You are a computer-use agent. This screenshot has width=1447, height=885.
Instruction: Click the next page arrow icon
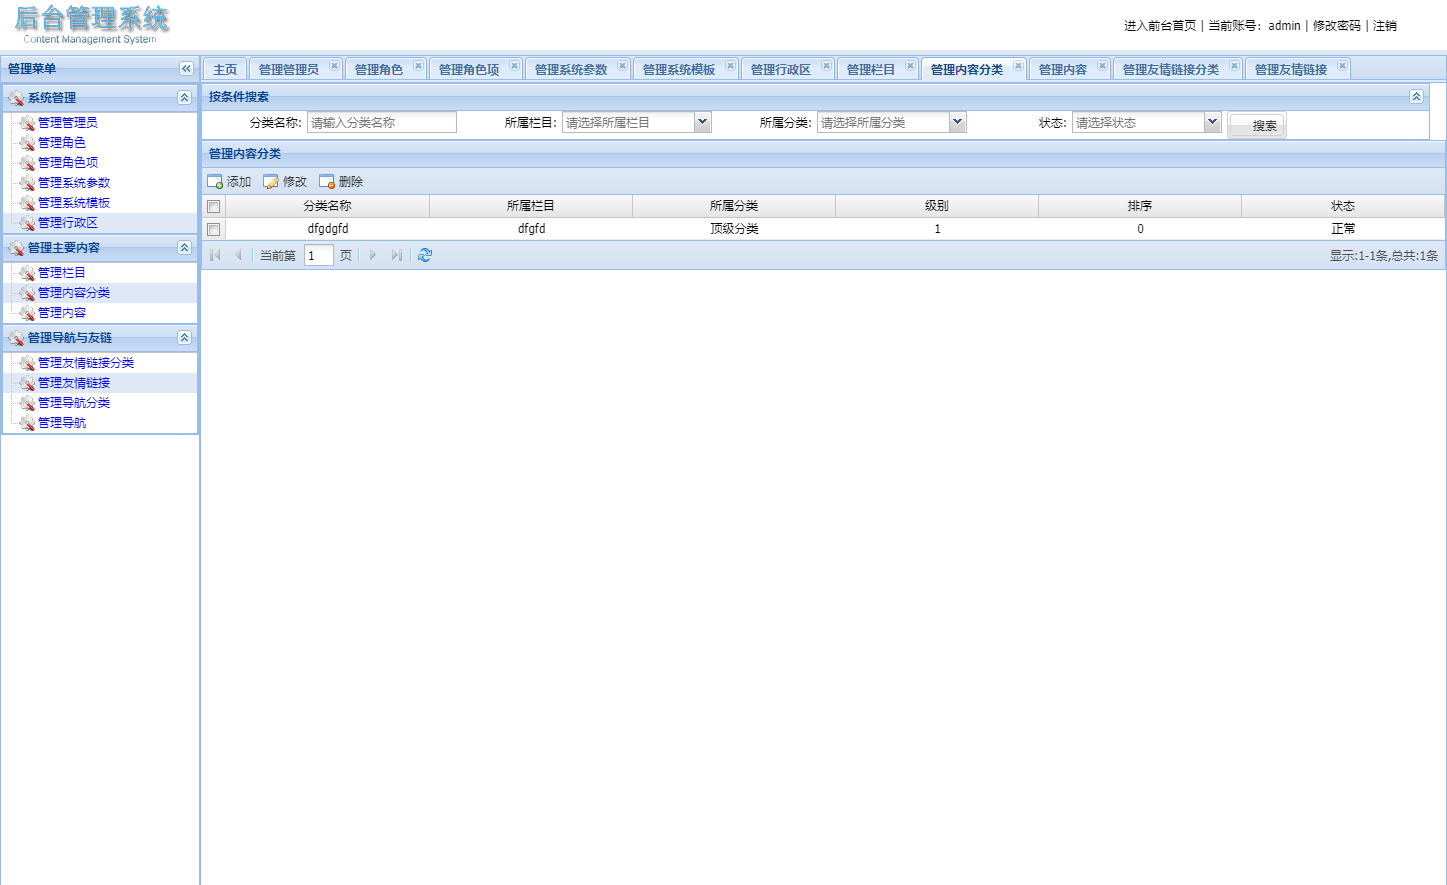click(x=372, y=255)
